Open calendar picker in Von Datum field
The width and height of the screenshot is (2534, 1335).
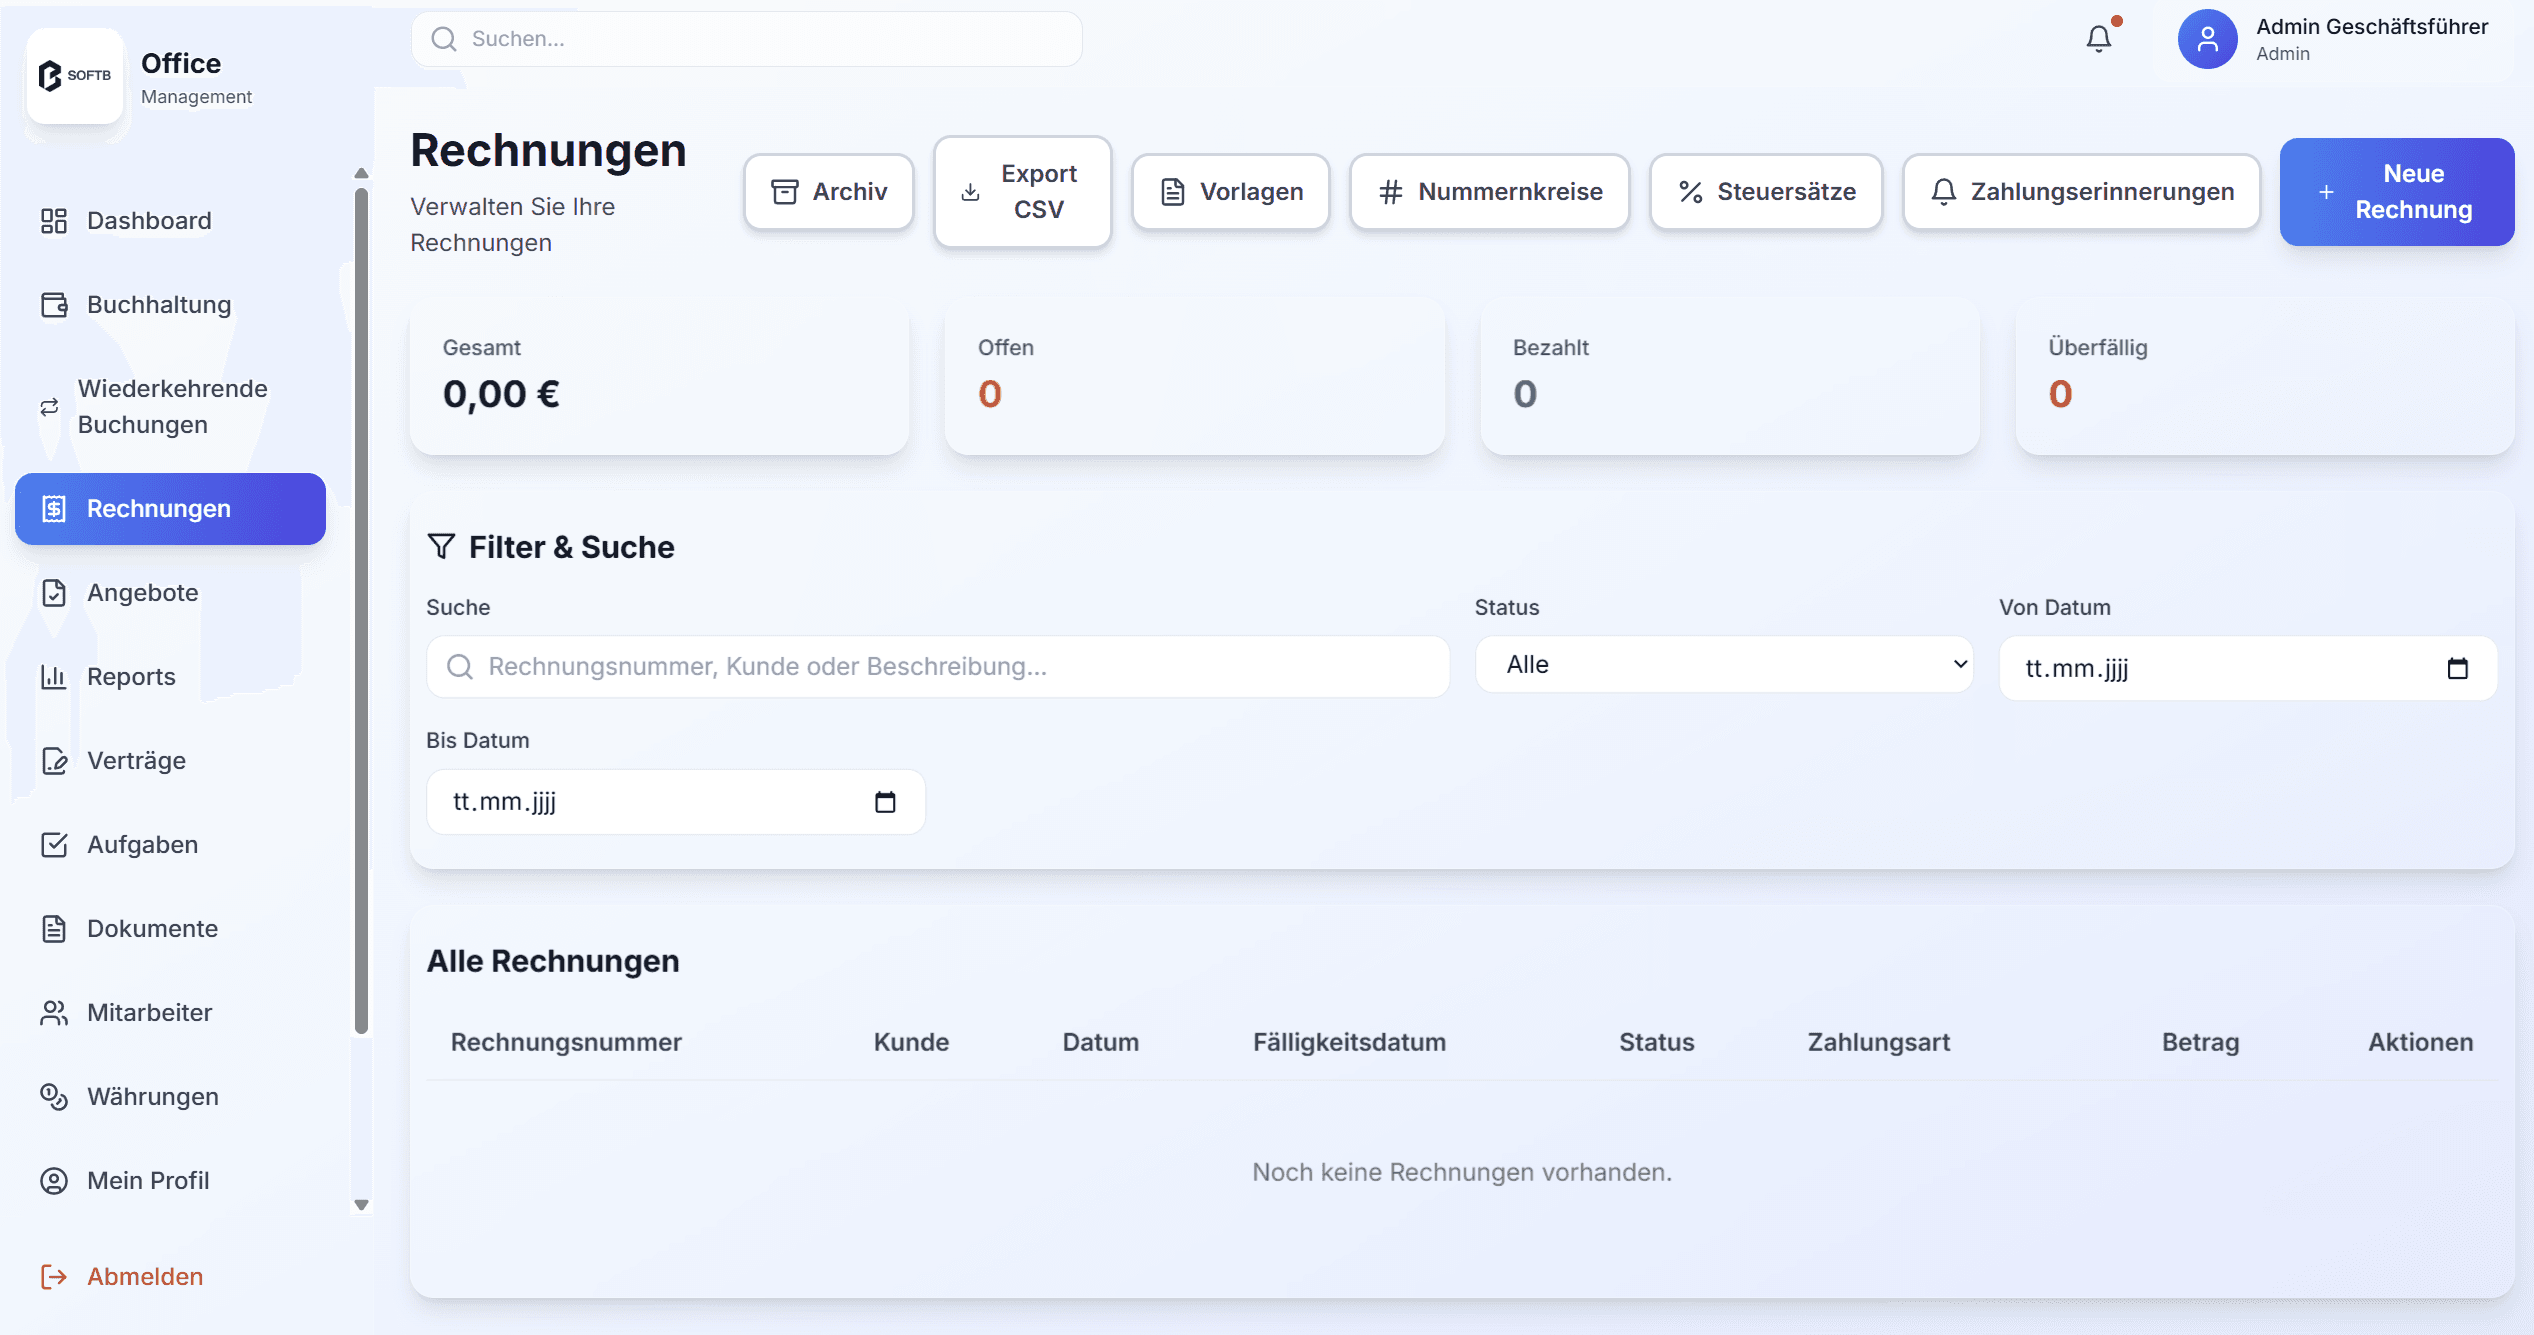2457,668
